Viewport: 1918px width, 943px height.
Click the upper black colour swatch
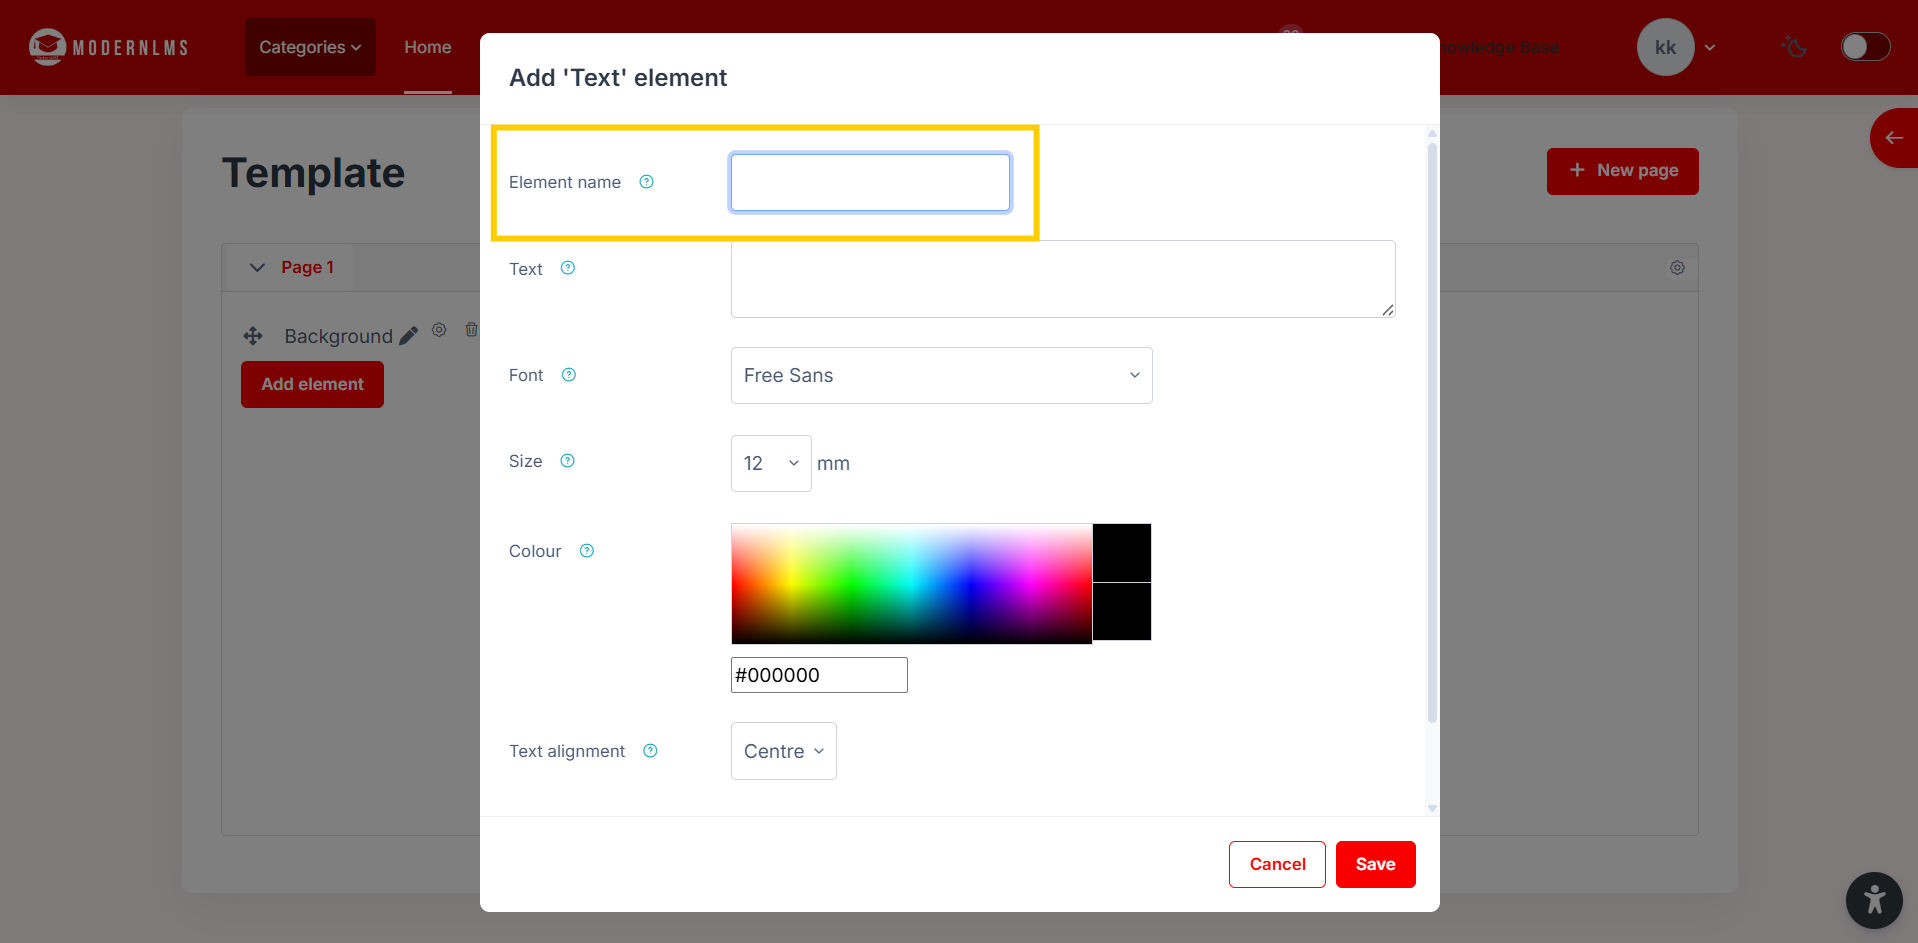tap(1122, 553)
